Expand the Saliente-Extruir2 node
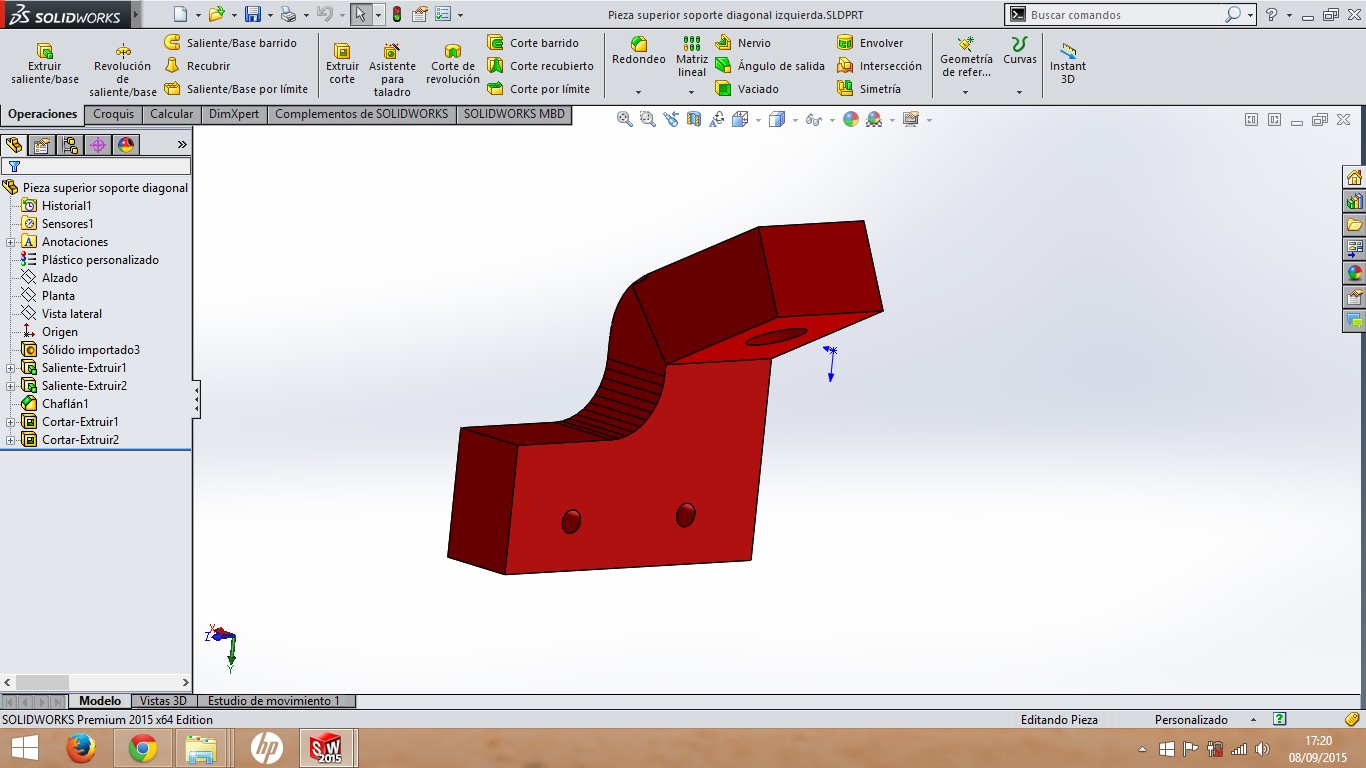 pos(10,386)
